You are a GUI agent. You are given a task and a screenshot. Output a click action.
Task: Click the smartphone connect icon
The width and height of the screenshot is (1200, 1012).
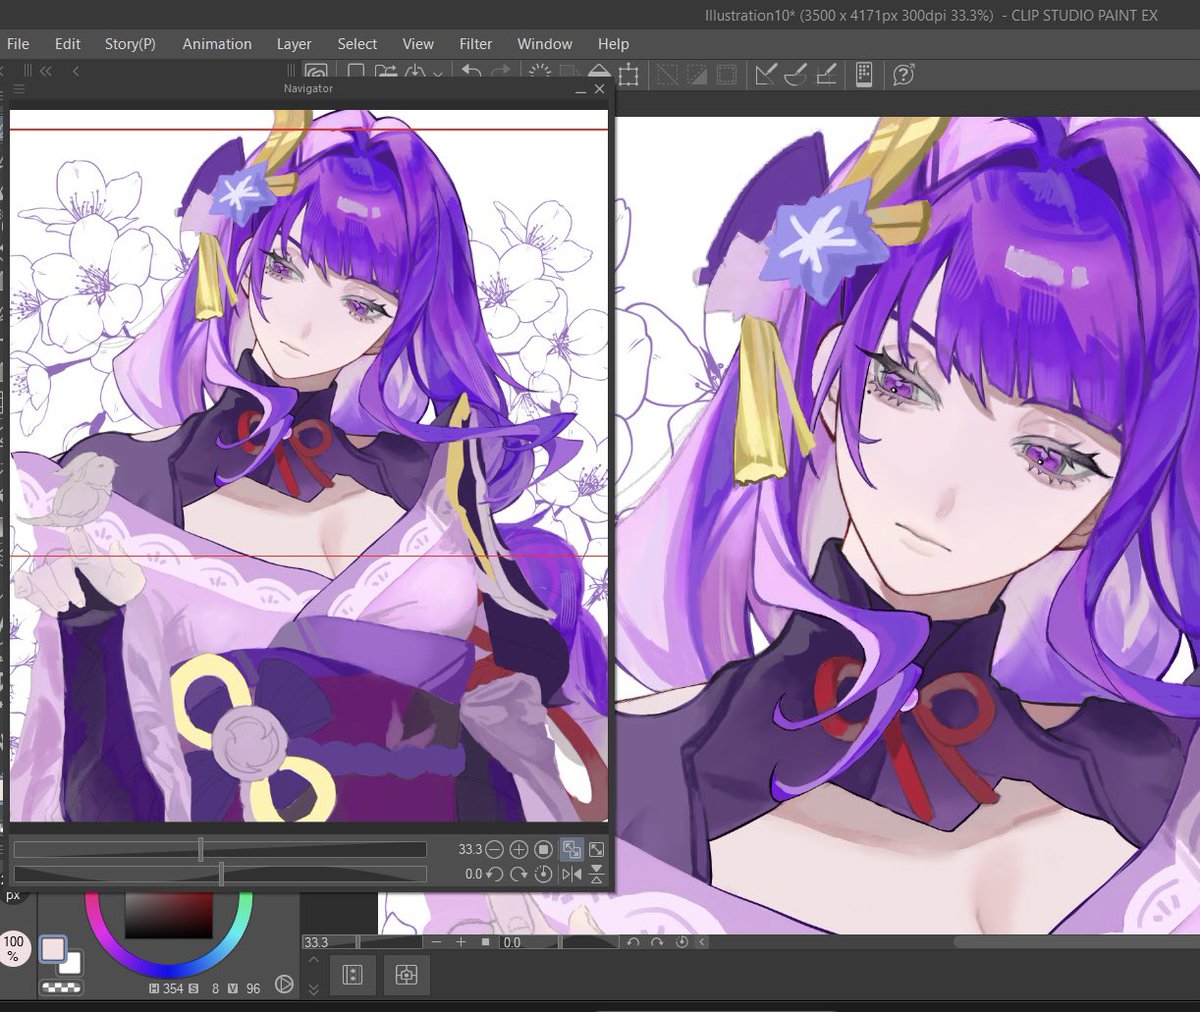865,74
